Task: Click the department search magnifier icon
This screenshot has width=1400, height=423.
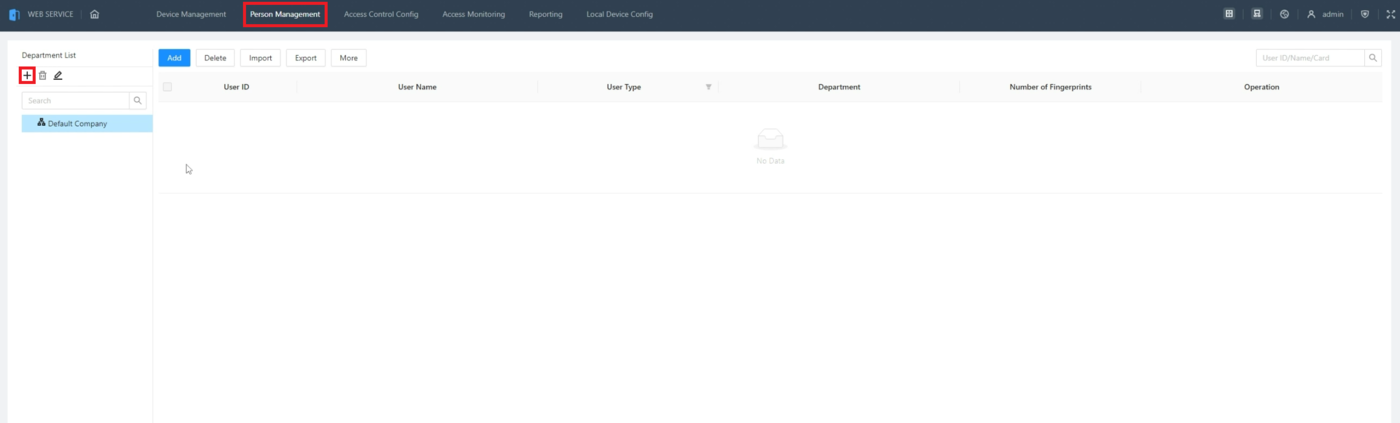Action: click(x=138, y=100)
